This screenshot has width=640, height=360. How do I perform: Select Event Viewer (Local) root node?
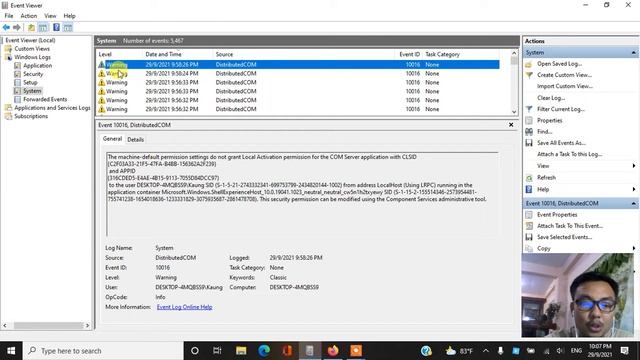click(x=30, y=40)
